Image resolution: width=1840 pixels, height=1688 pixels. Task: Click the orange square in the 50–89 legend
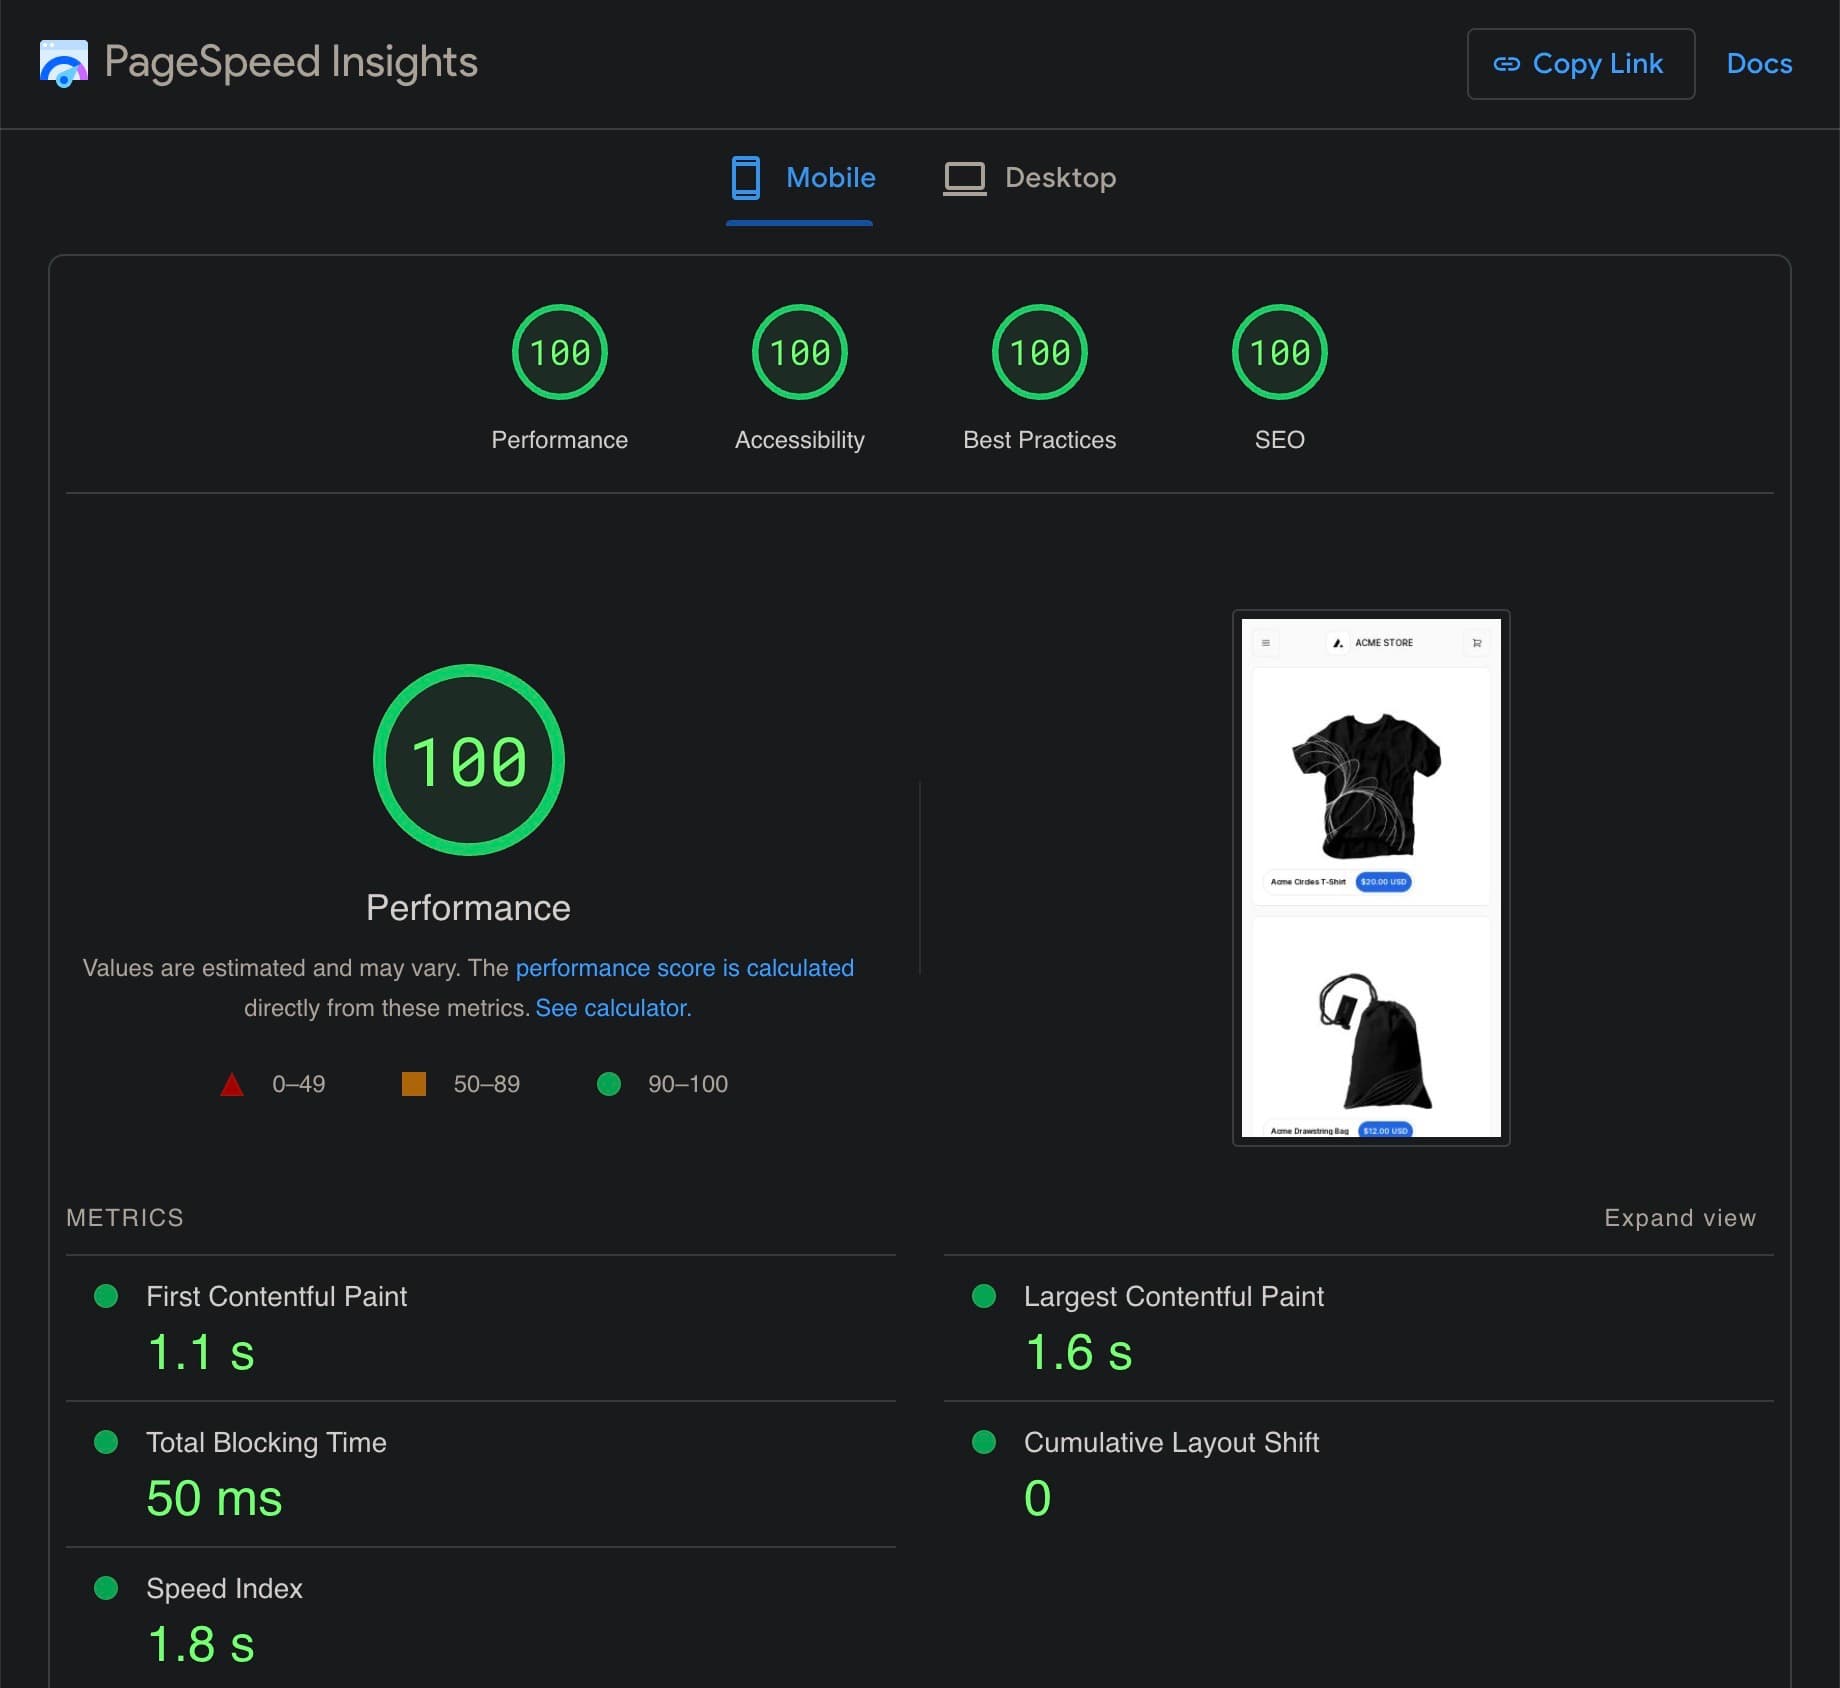(x=413, y=1083)
